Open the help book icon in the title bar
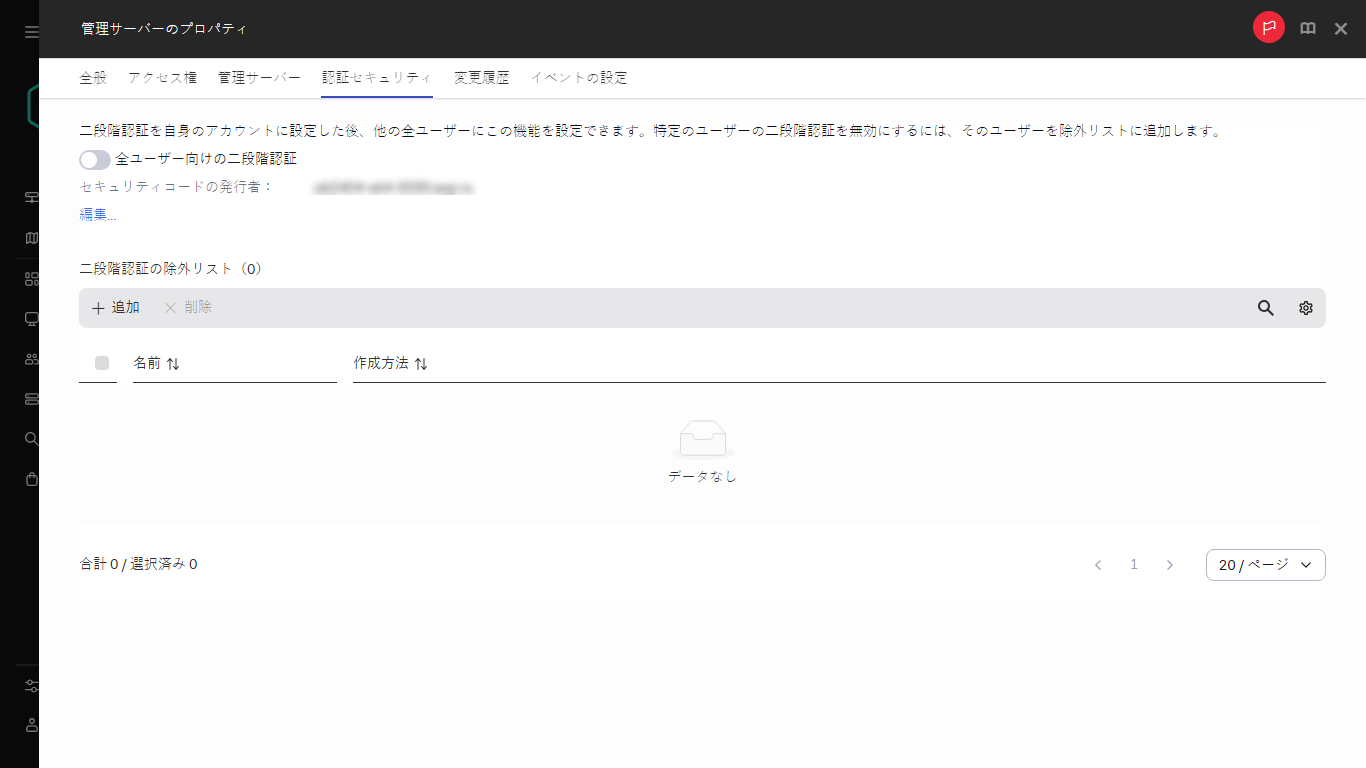Screen dimensions: 1366x768 coord(1307,28)
